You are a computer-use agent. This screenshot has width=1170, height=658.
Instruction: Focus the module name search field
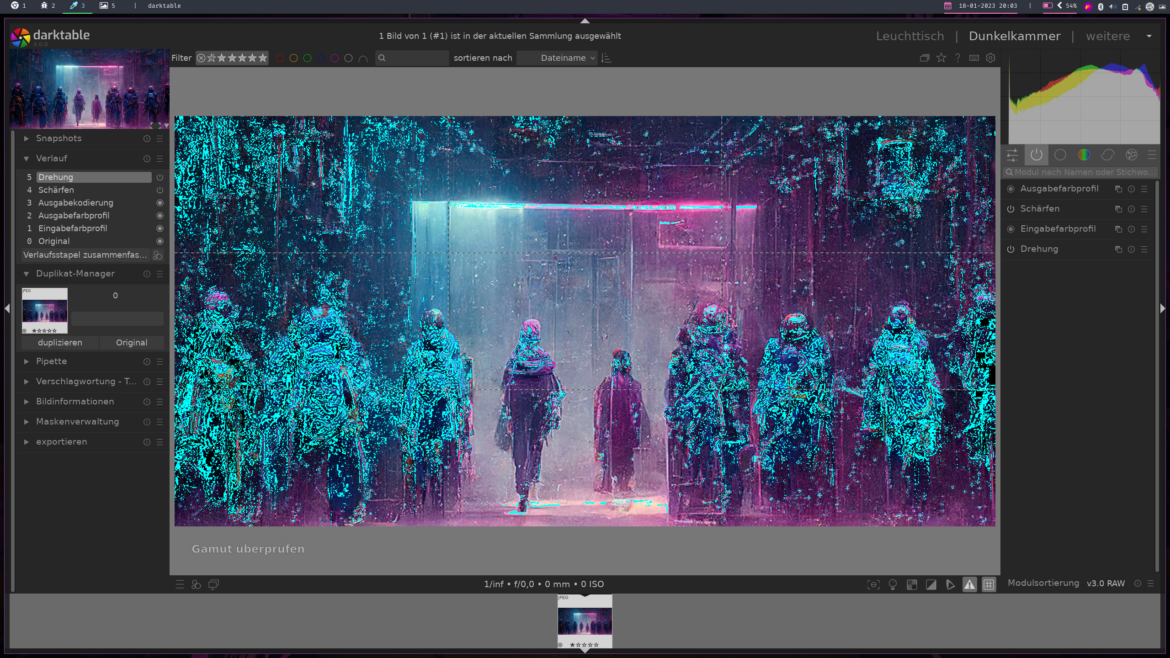click(1080, 172)
